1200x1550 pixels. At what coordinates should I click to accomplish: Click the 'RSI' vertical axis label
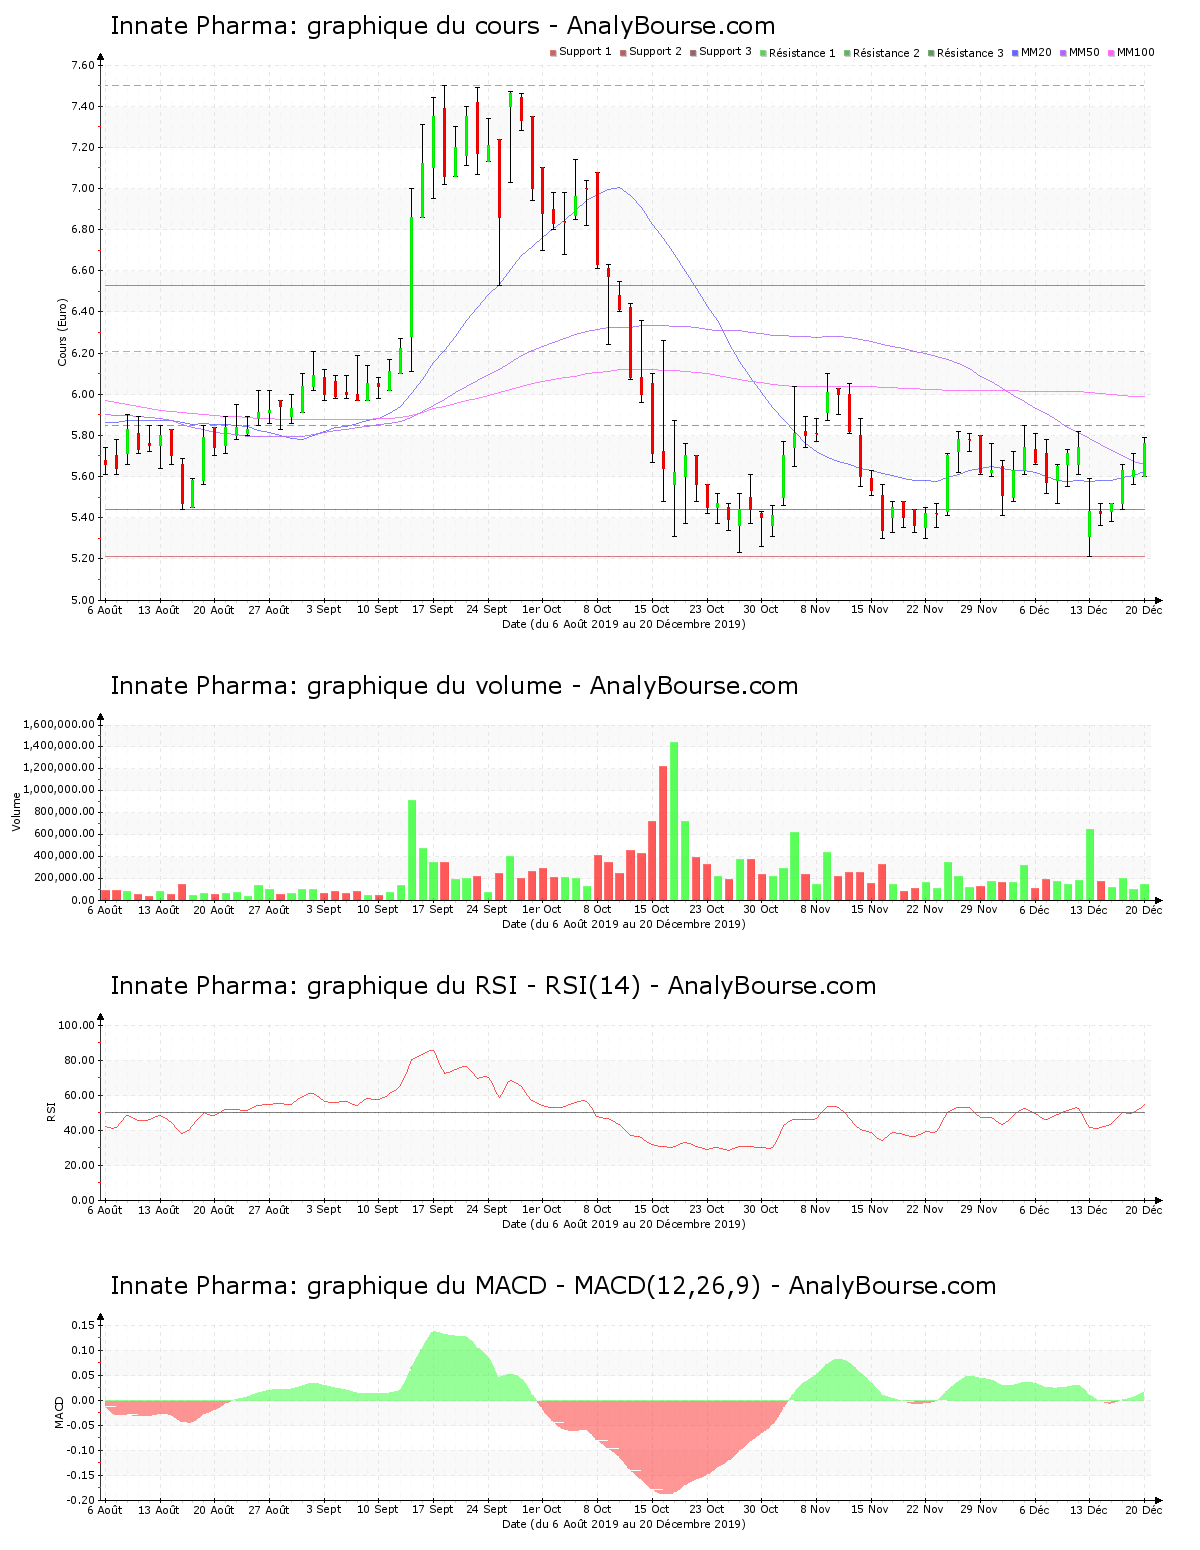click(50, 1111)
